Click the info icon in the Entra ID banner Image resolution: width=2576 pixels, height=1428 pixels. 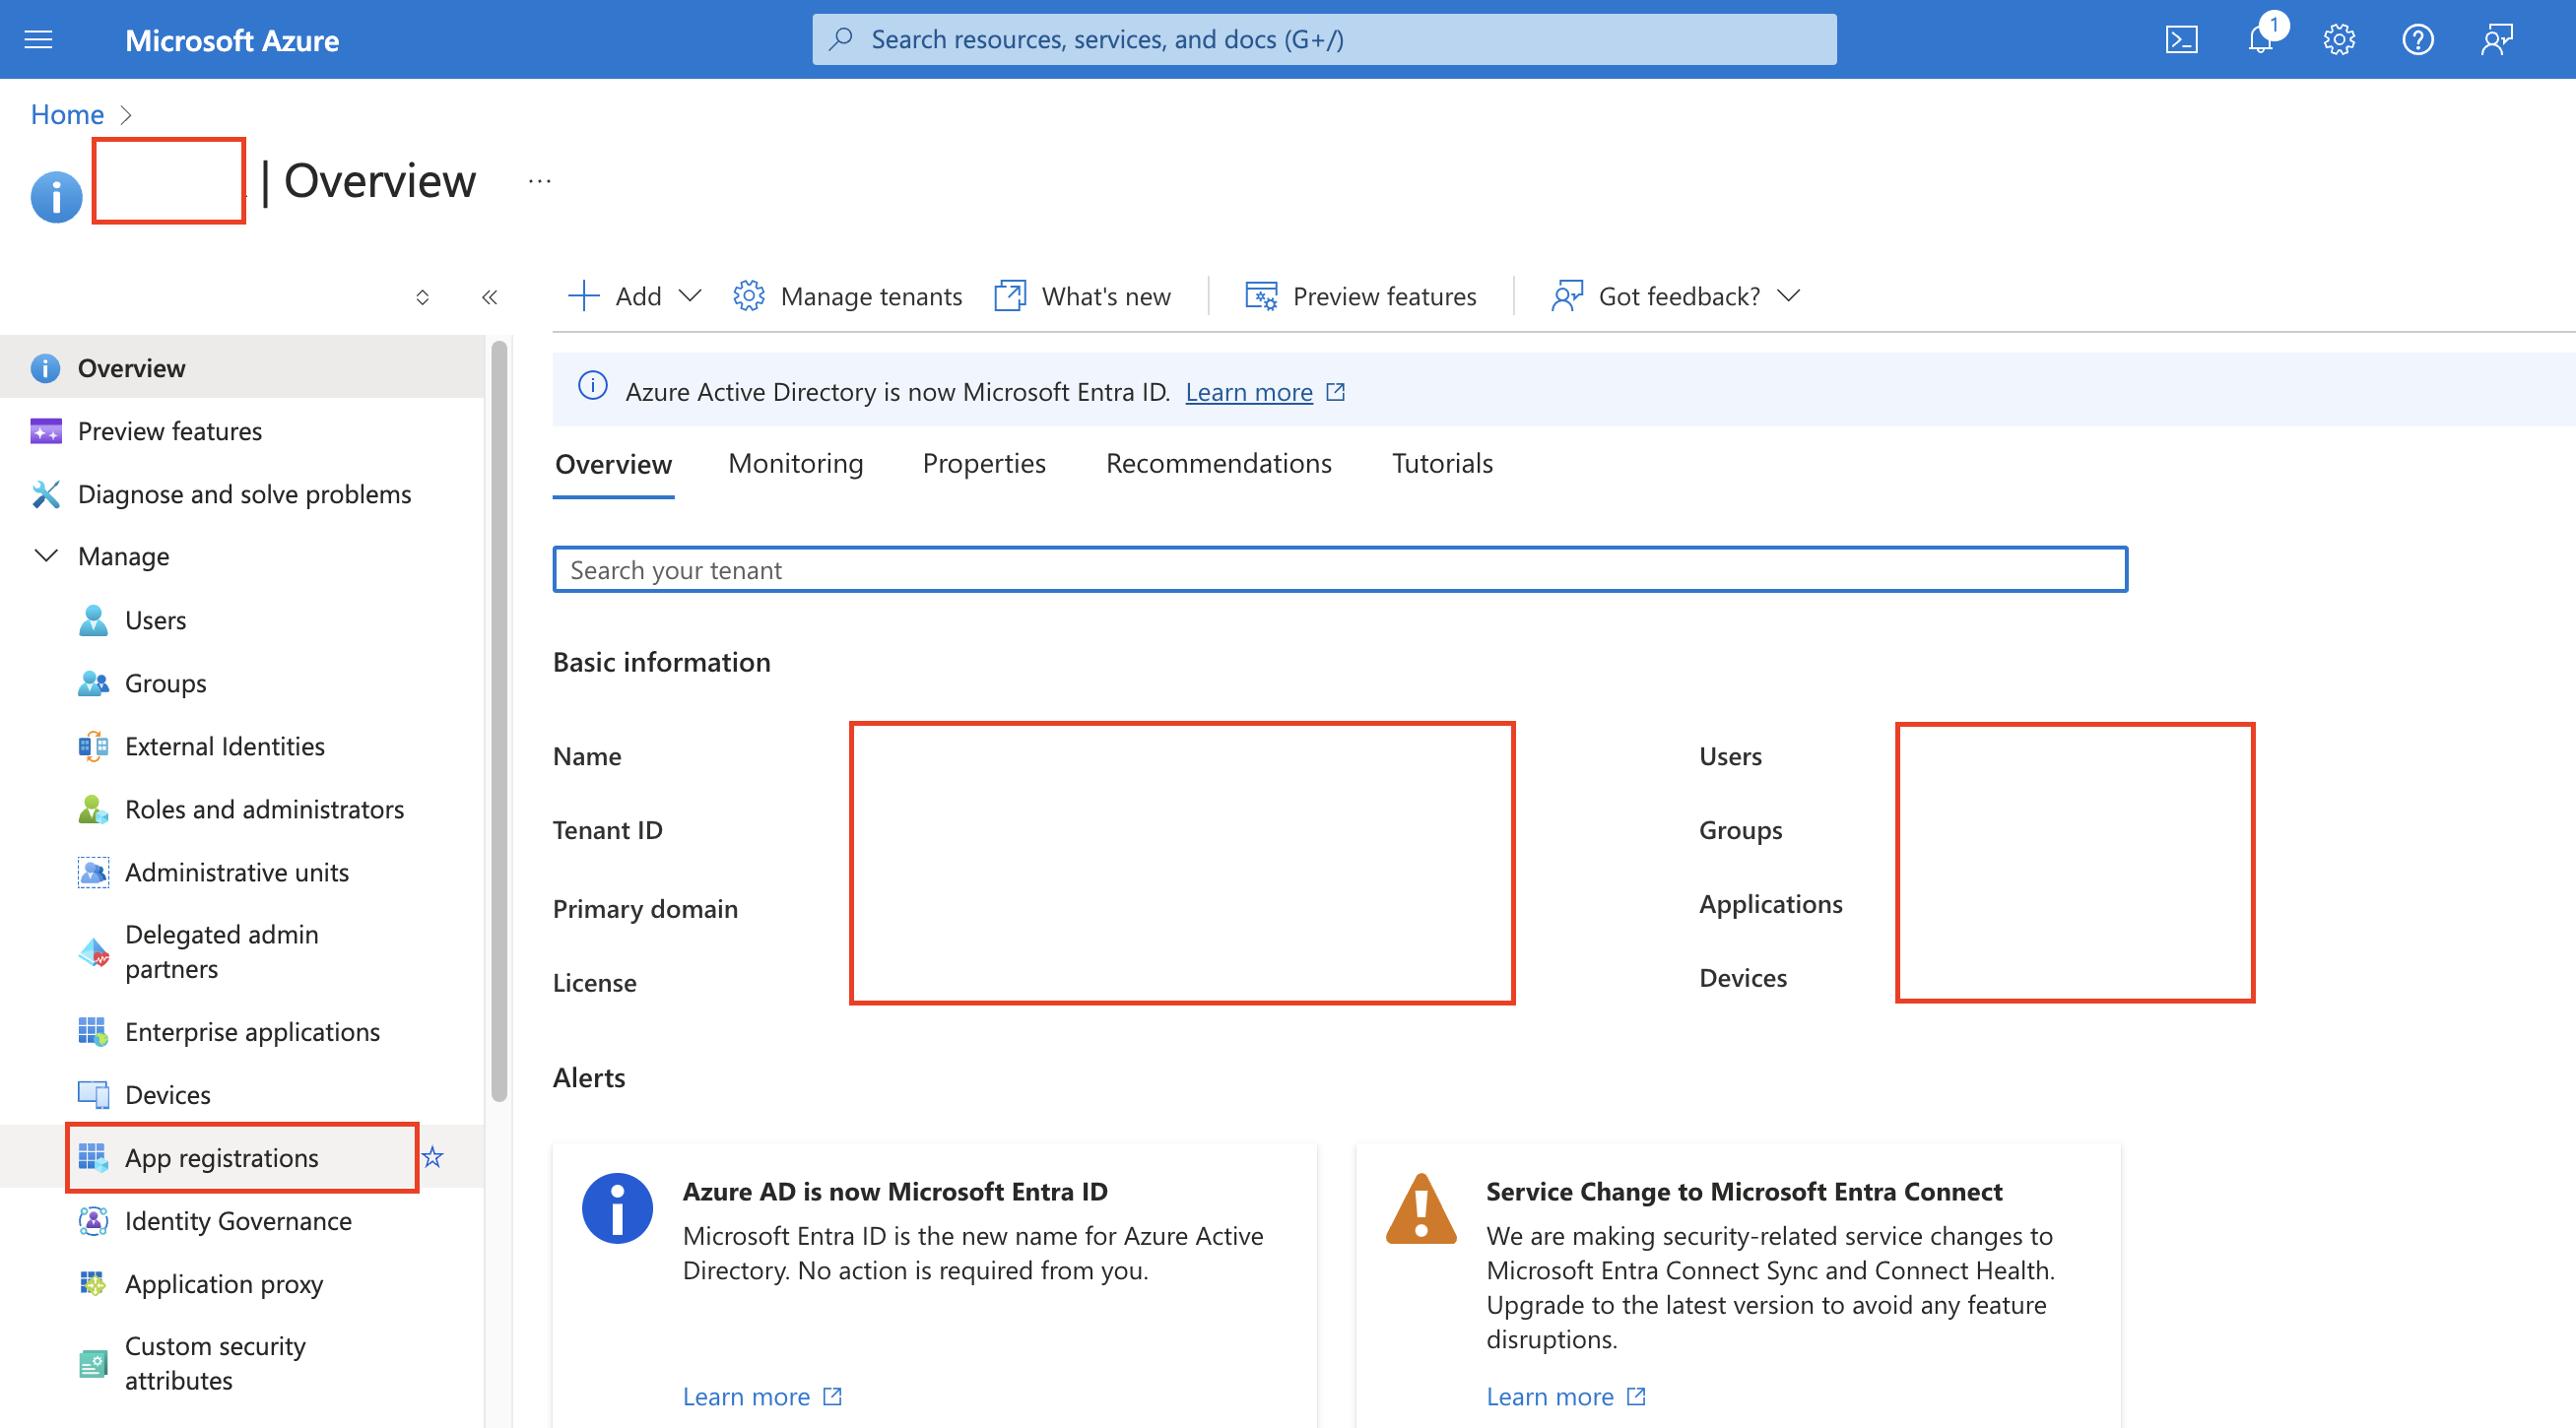coord(593,386)
